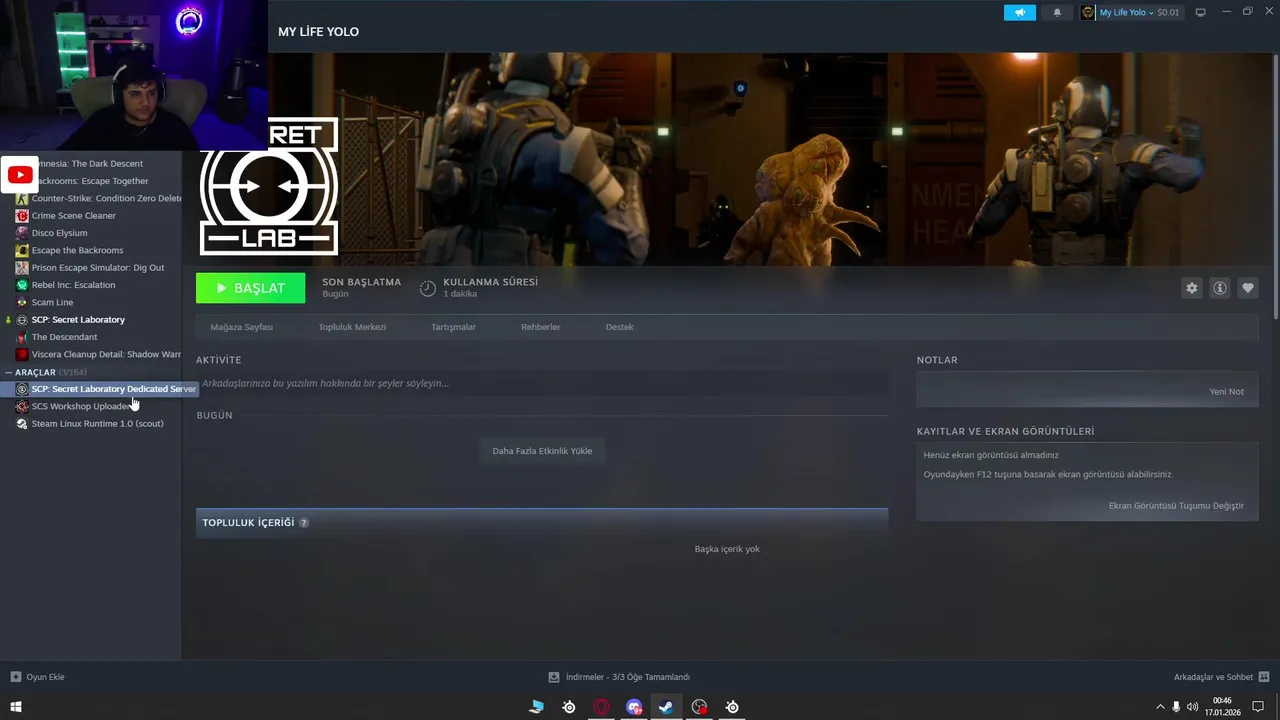Open the Topluluk Merkezi tab
The width and height of the screenshot is (1280, 720).
coord(352,327)
